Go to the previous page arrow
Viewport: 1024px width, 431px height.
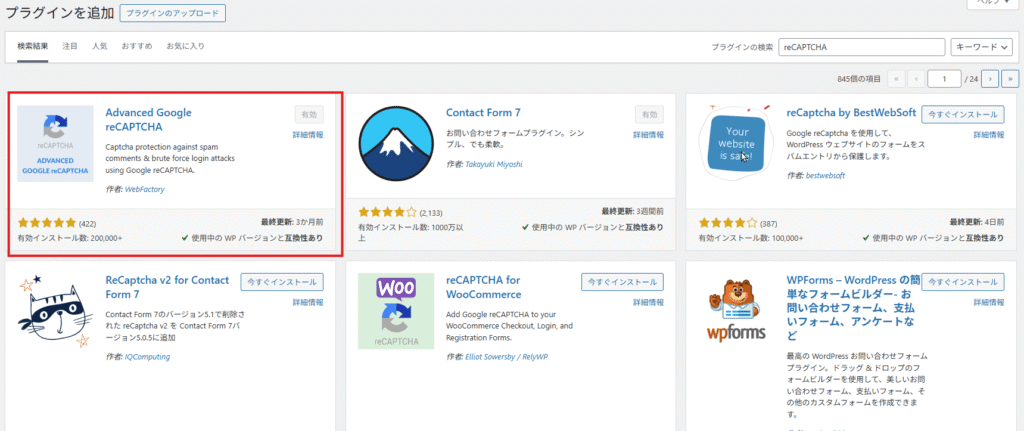tap(916, 78)
